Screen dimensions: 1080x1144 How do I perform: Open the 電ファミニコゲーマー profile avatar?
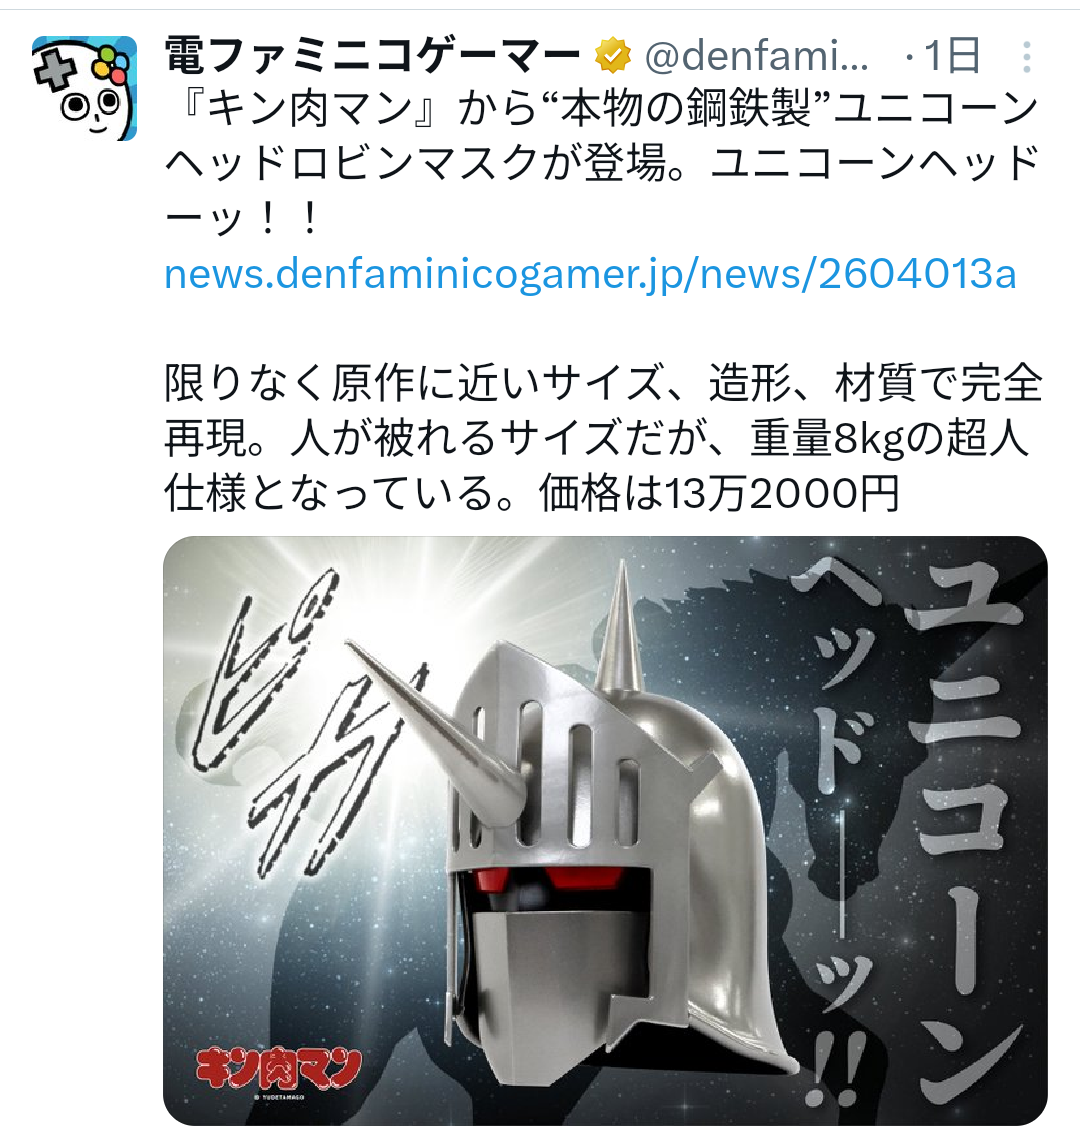[85, 88]
